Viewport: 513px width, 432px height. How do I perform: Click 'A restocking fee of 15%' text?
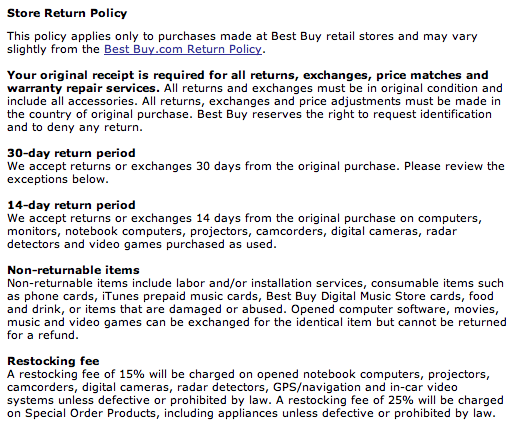pyautogui.click(x=76, y=374)
